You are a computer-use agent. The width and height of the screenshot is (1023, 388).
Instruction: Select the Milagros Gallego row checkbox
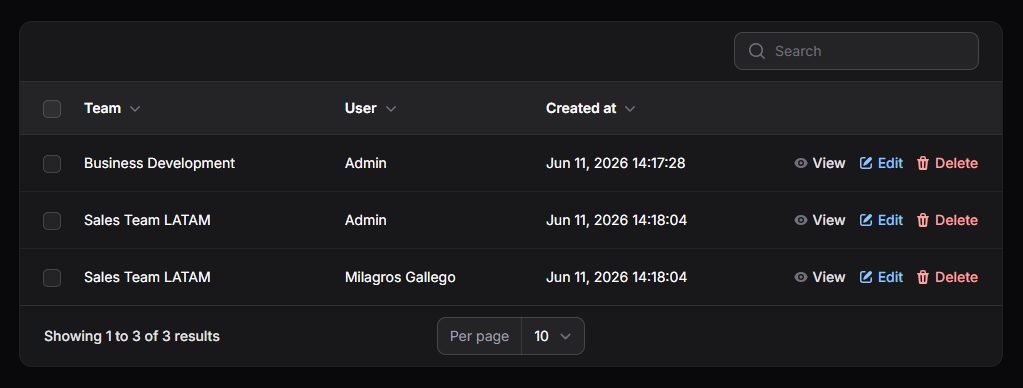52,278
